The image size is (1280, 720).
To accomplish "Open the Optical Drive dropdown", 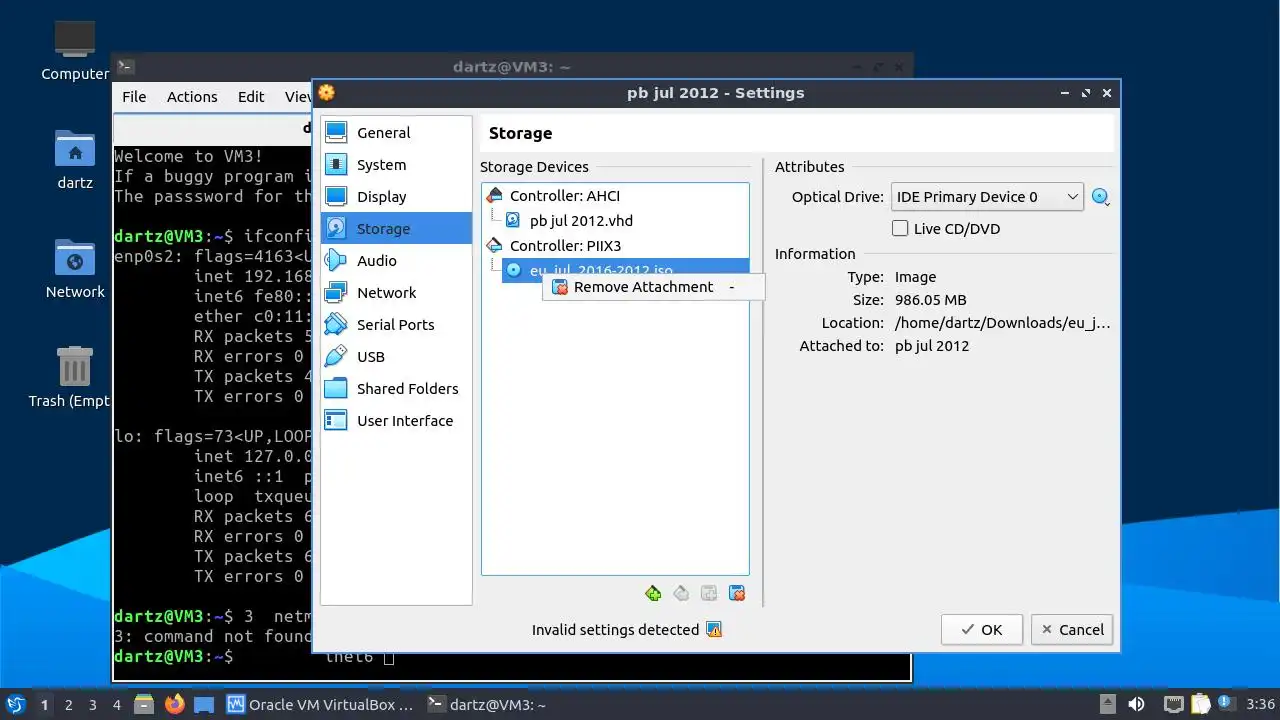I will coord(987,197).
